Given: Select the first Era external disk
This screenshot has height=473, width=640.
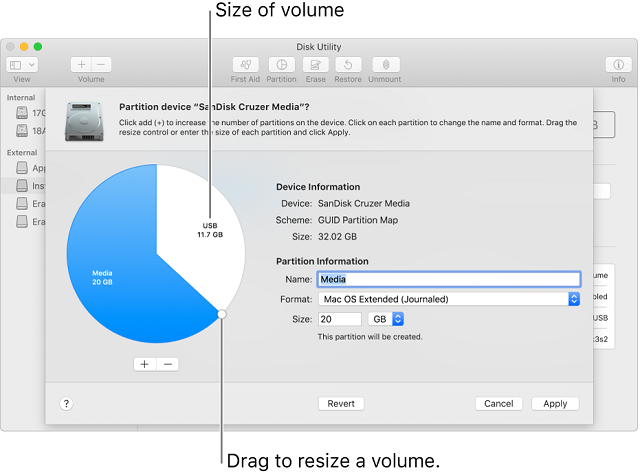Looking at the screenshot, I should (x=30, y=204).
